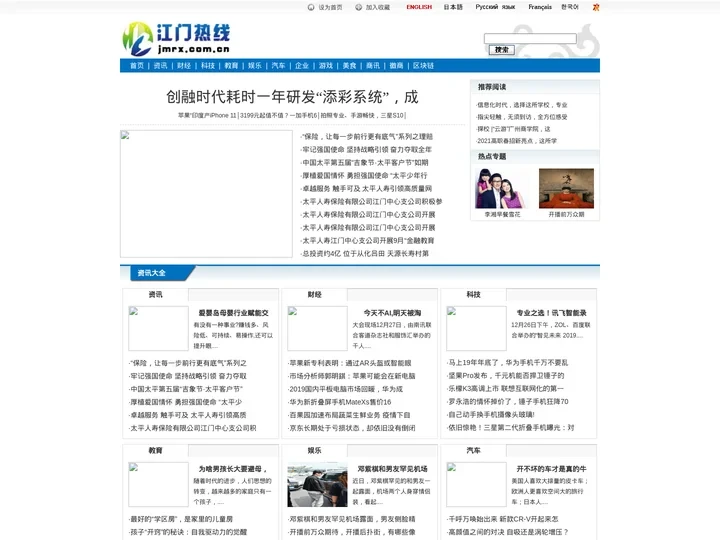The image size is (720, 540).
Task: Open the large headline slideshow image
Action: [x=206, y=194]
